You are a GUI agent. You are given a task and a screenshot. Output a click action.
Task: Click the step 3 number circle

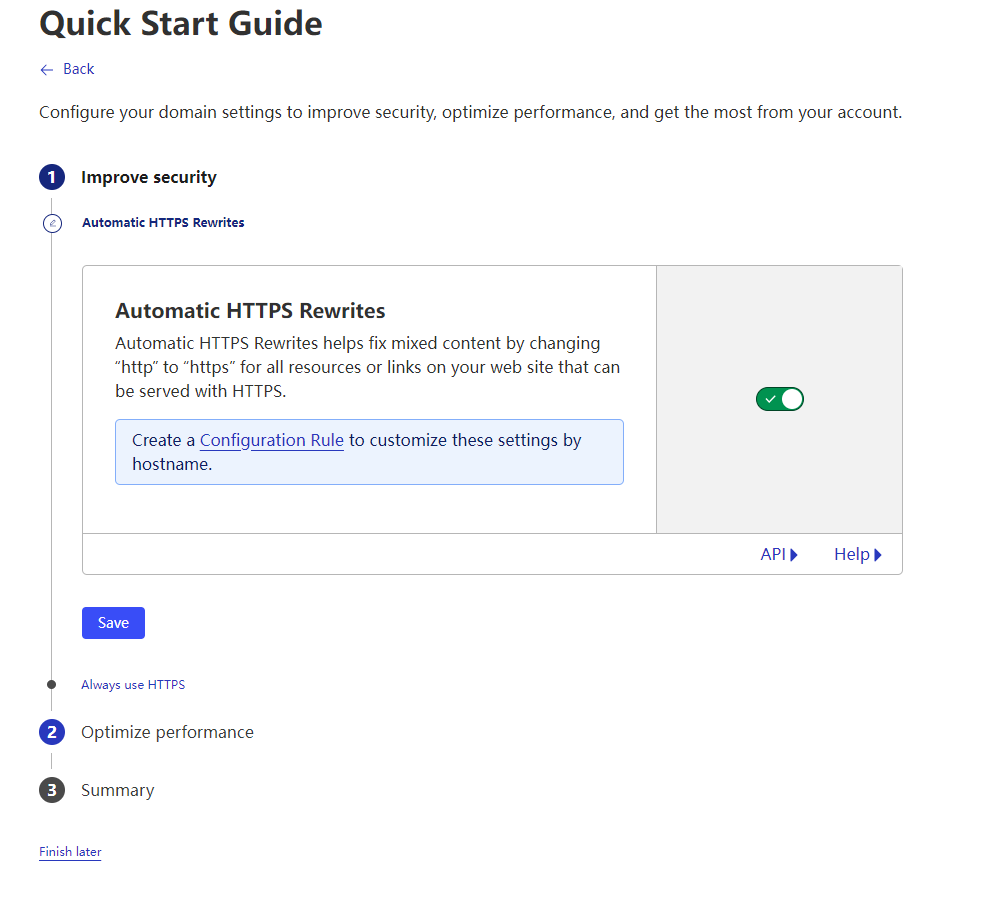52,791
